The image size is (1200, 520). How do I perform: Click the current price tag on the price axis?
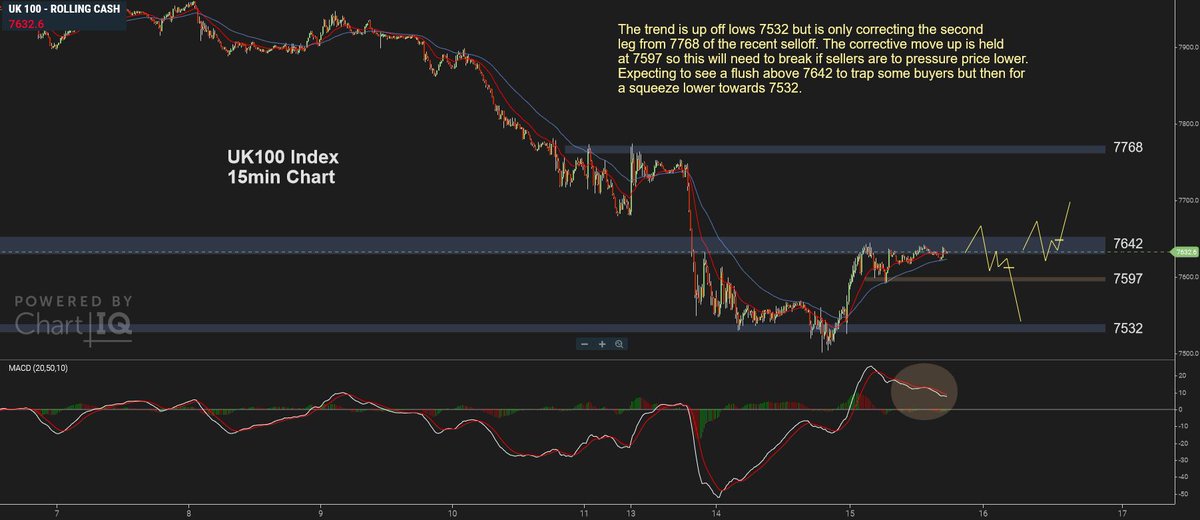pyautogui.click(x=1186, y=252)
